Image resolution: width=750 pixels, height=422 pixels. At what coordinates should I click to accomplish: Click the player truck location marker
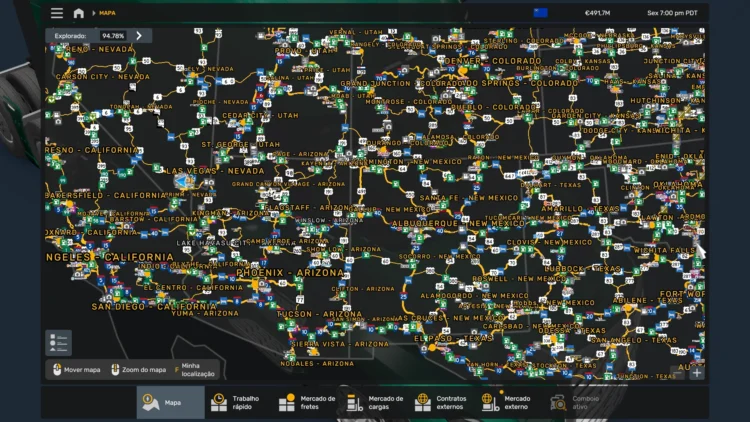pyautogui.click(x=183, y=181)
